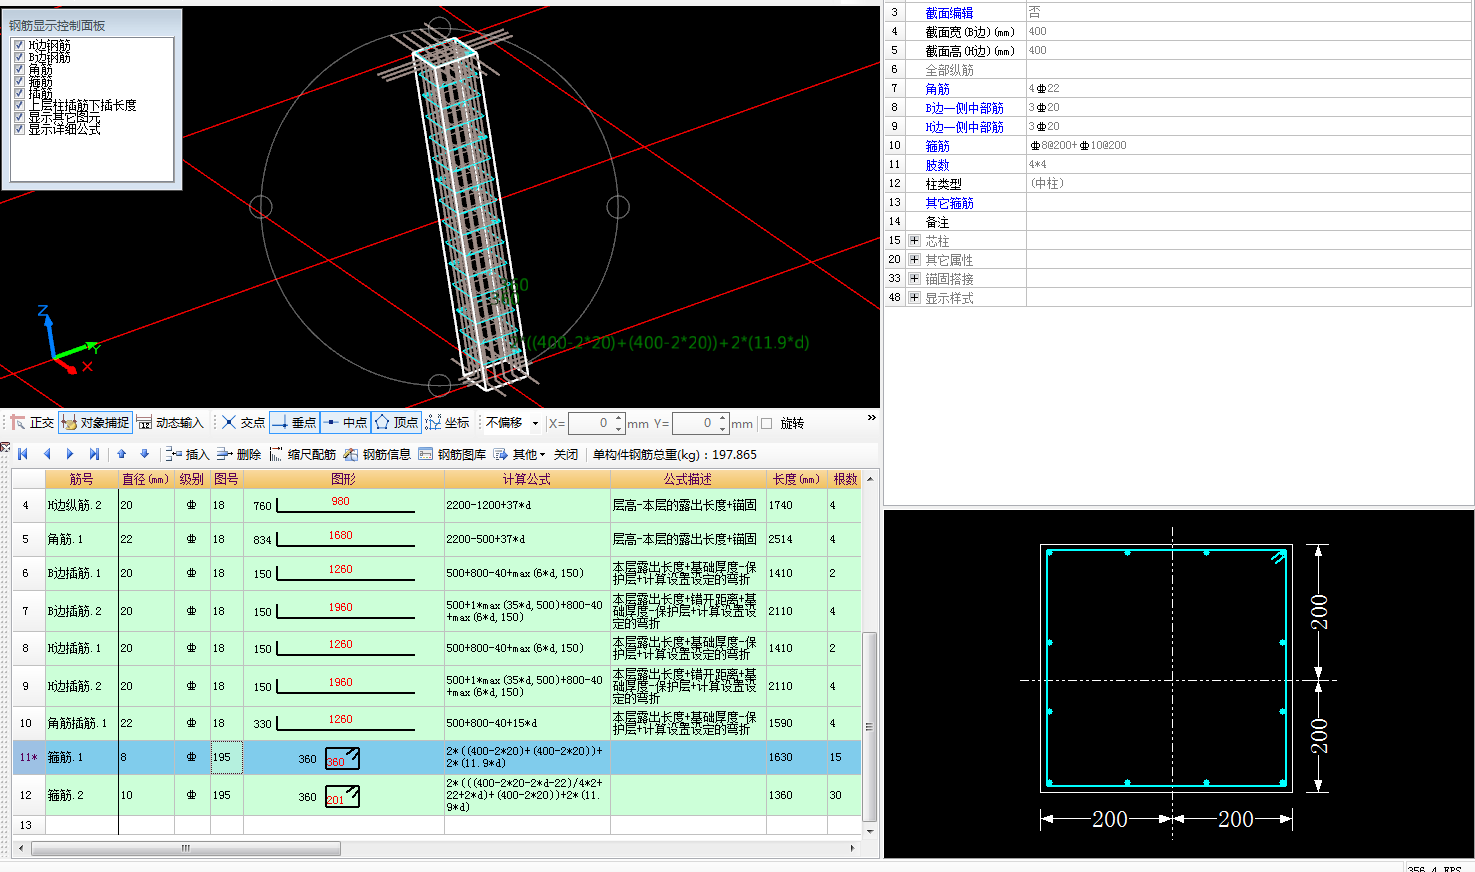This screenshot has width=1475, height=872.
Task: Click the 角筋 property link
Action: (937, 89)
